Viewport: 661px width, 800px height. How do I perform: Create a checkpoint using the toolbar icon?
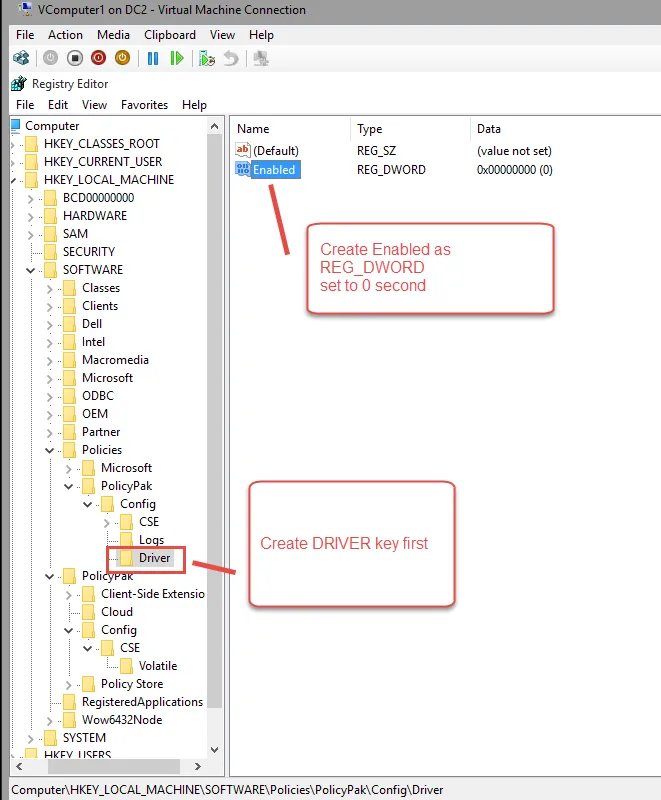pos(207,59)
